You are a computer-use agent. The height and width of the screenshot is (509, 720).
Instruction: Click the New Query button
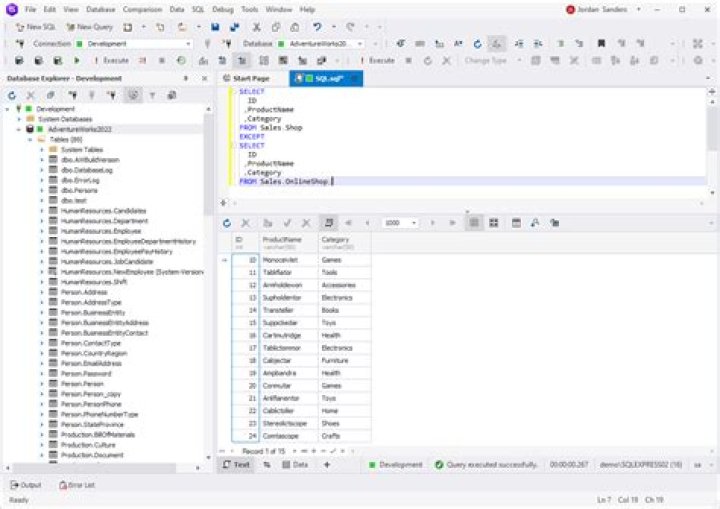tap(90, 27)
